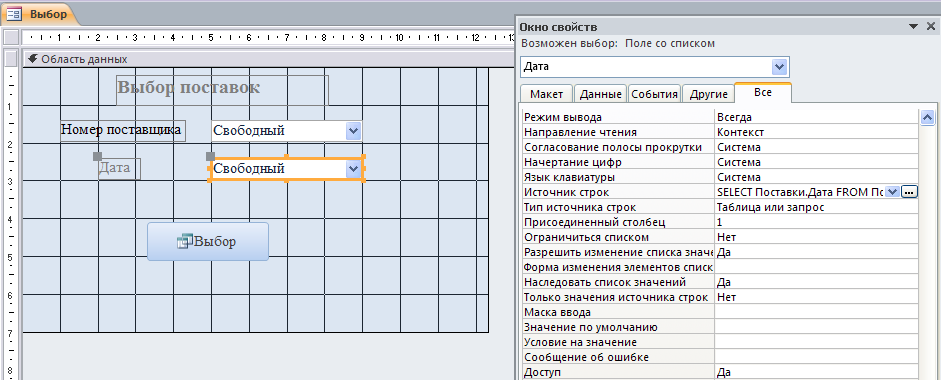Select the Область данных section bar
941x380 pixels.
click(268, 59)
